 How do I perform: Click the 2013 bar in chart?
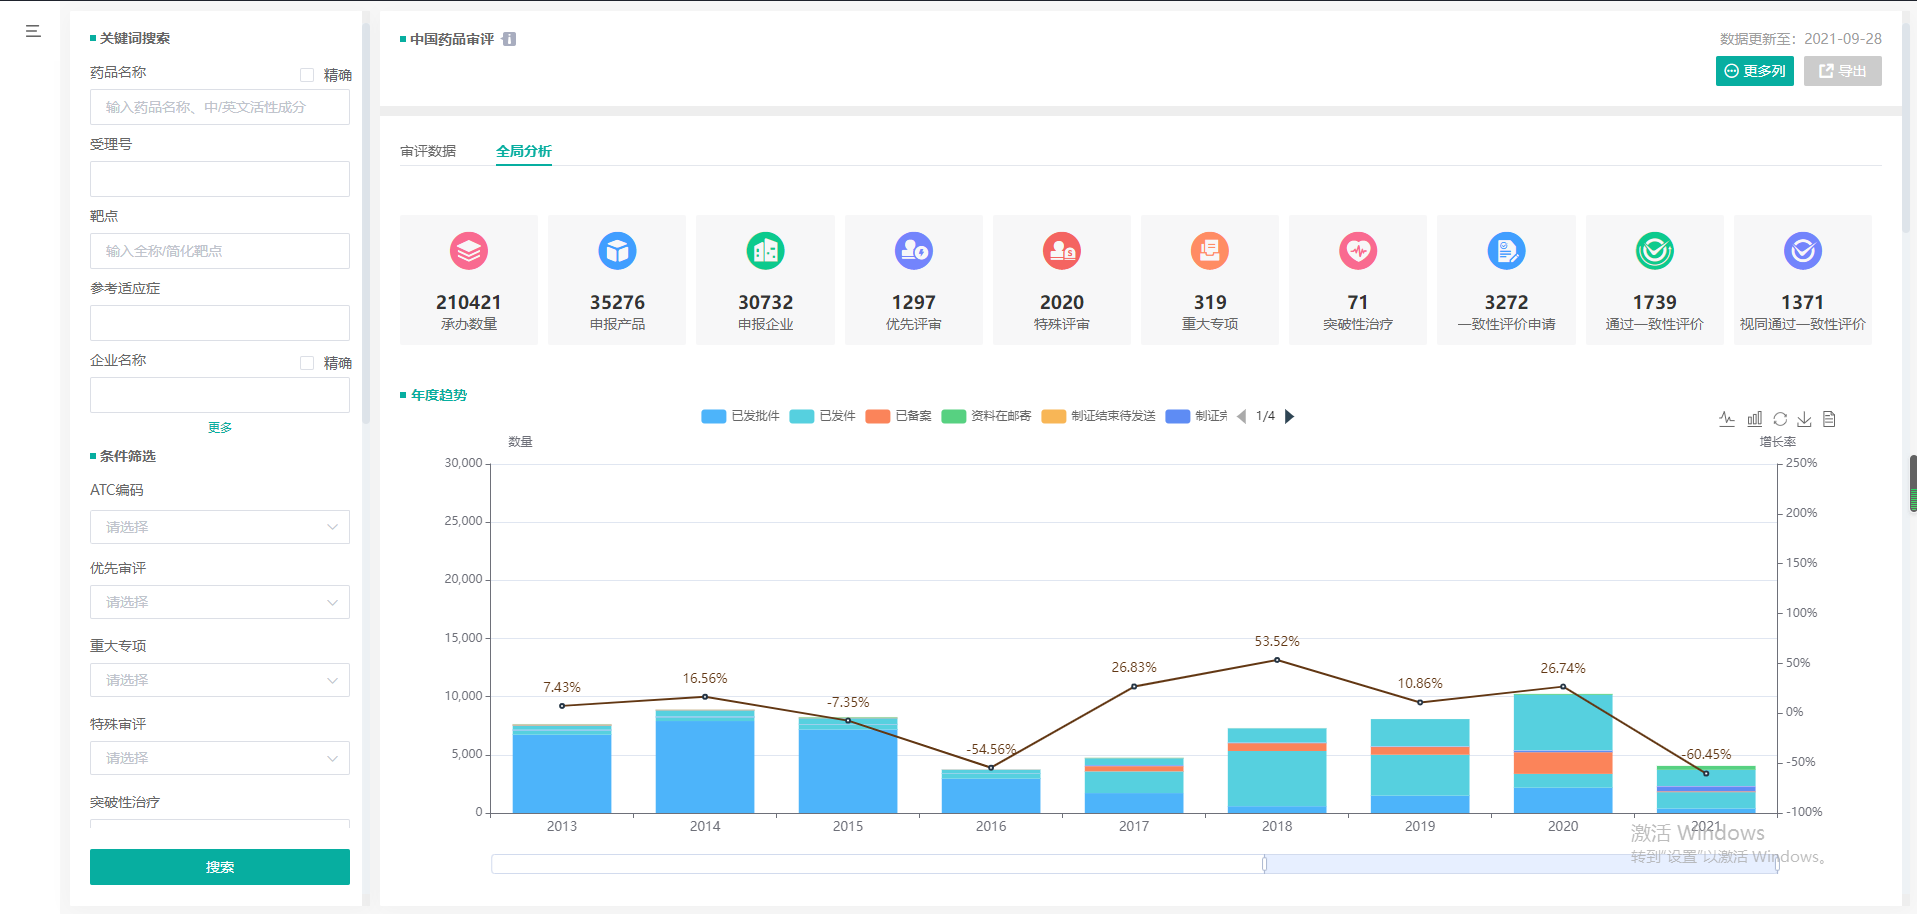(x=562, y=768)
